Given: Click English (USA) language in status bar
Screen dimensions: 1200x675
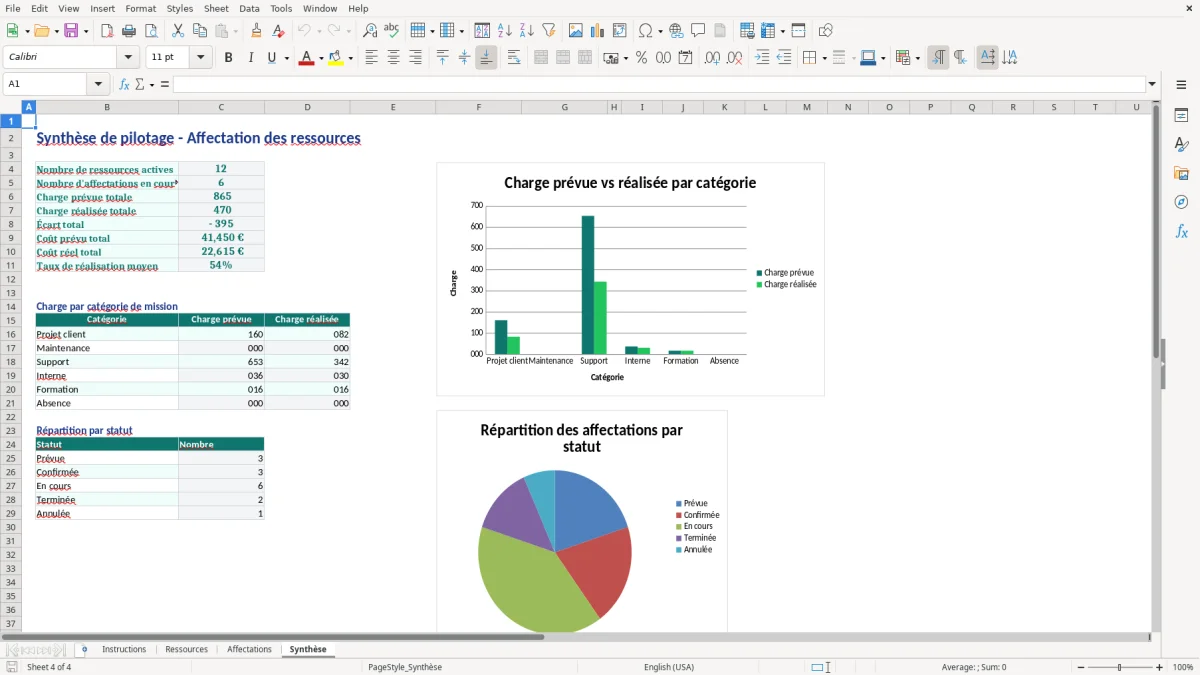Looking at the screenshot, I should point(668,667).
